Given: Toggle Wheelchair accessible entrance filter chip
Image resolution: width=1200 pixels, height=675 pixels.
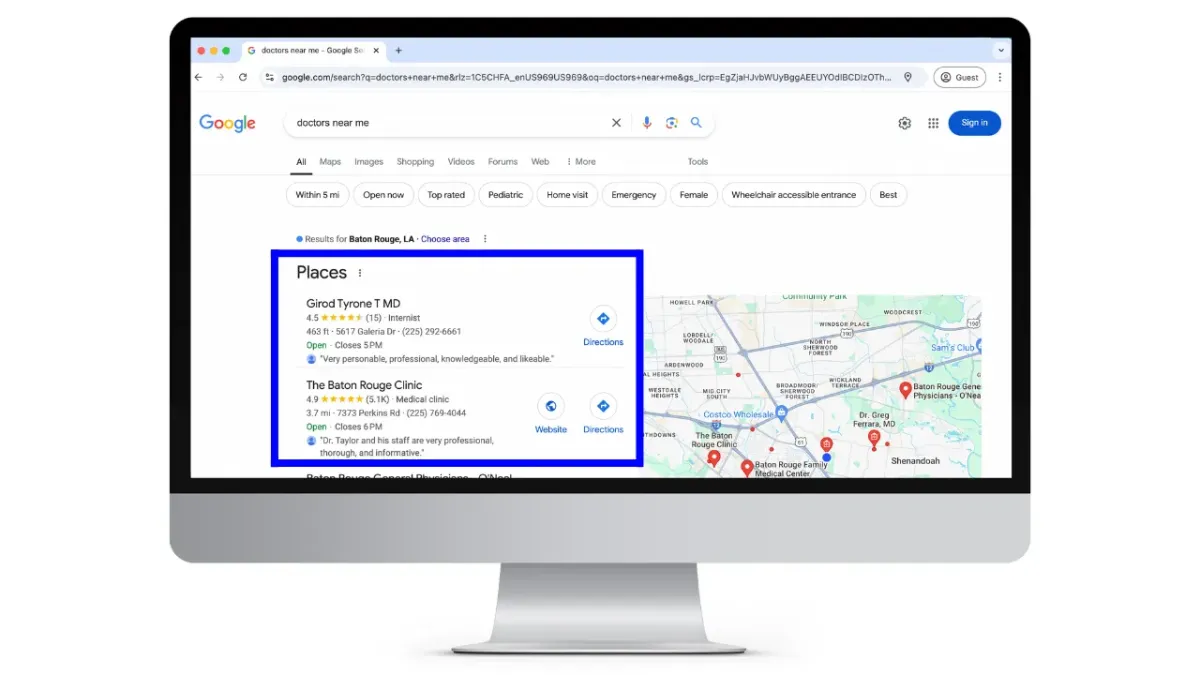Looking at the screenshot, I should pyautogui.click(x=794, y=195).
